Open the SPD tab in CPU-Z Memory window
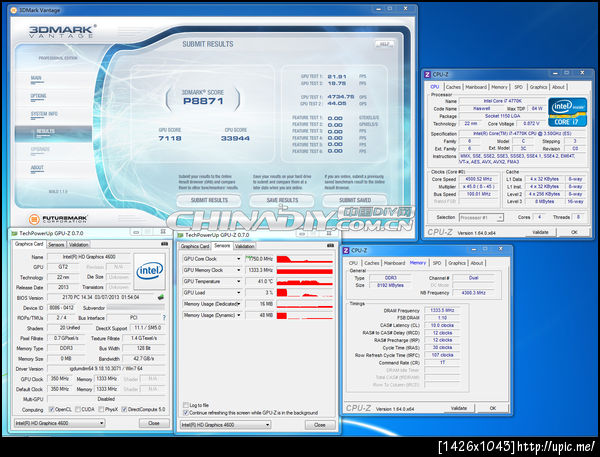Screen dimensions: 600x457 click(x=437, y=263)
